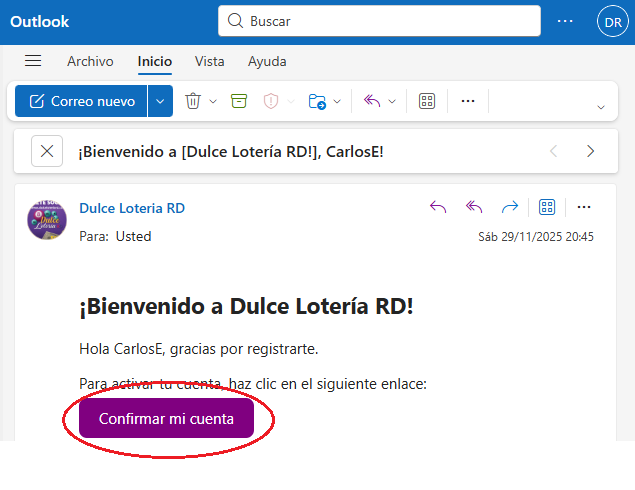
Task: Click the Outlook brand title
Action: [x=40, y=21]
